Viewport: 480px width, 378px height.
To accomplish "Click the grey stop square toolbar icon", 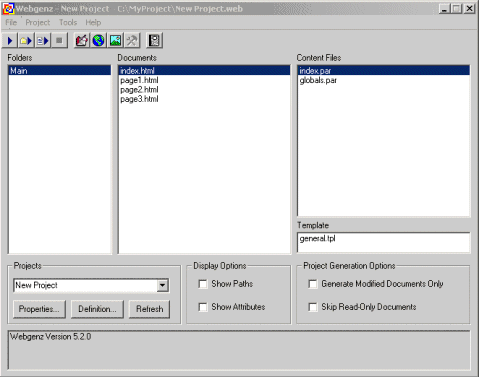I will [59, 41].
